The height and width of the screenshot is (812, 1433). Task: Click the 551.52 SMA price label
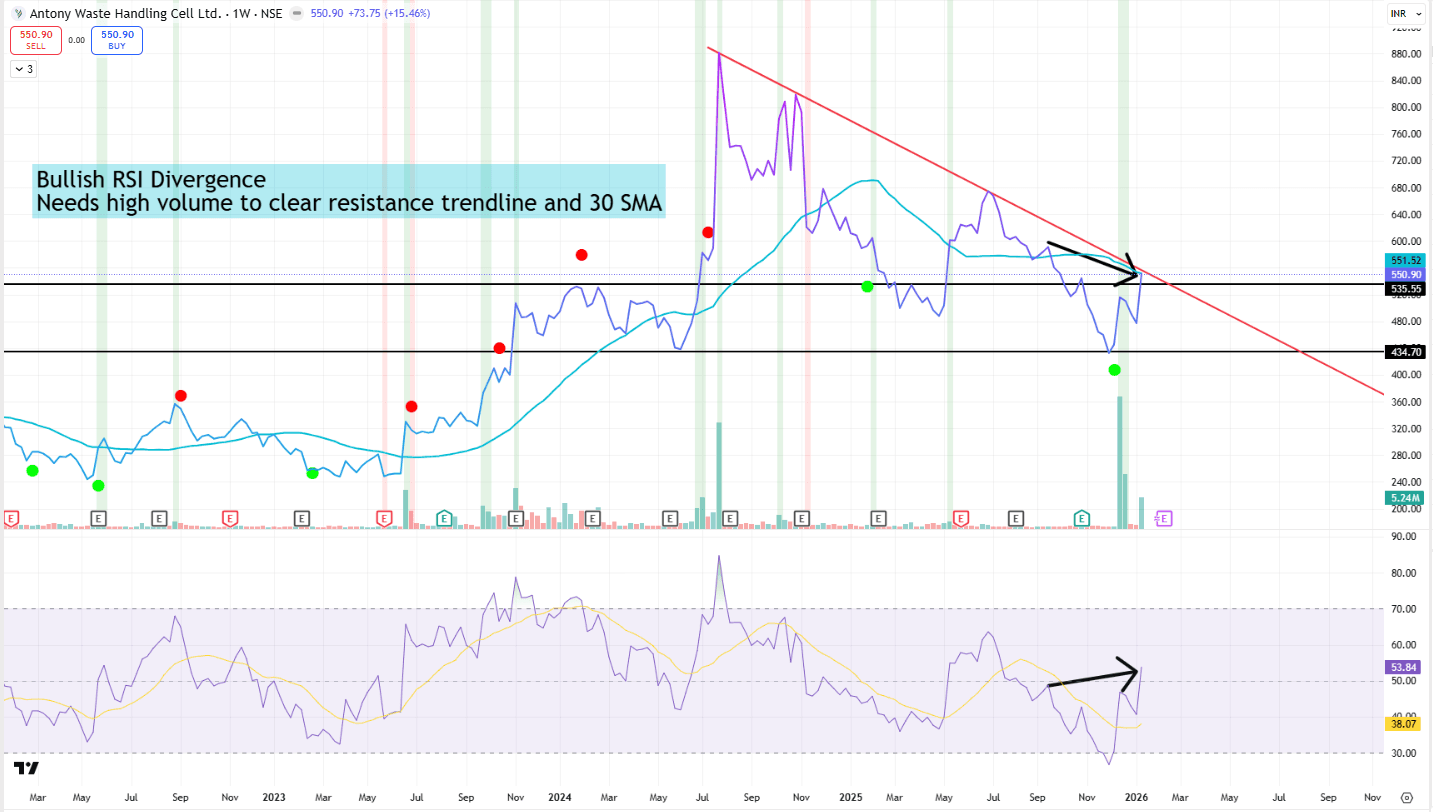pos(1406,260)
